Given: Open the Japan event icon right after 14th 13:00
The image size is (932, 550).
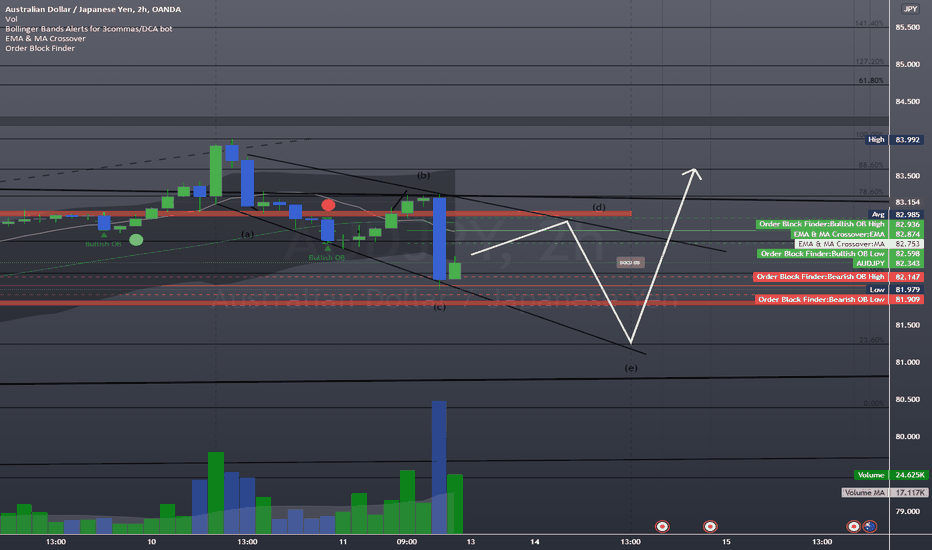Looking at the screenshot, I should [x=662, y=526].
